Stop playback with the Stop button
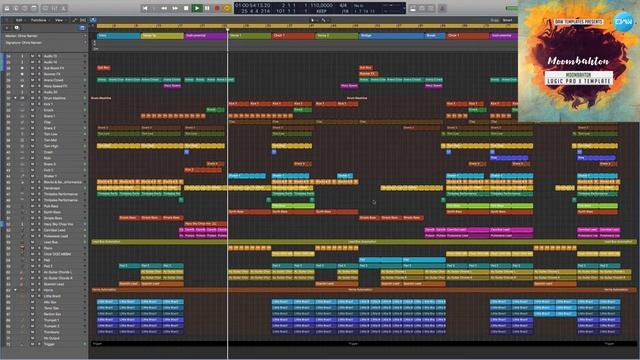The height and width of the screenshot is (360, 640). [x=186, y=8]
